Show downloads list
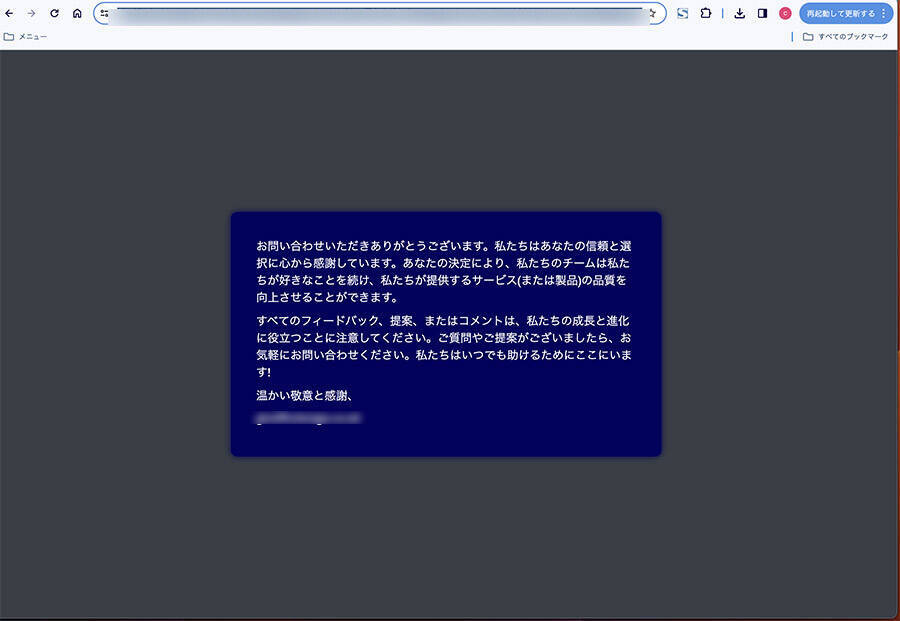The height and width of the screenshot is (621, 900). (x=739, y=13)
